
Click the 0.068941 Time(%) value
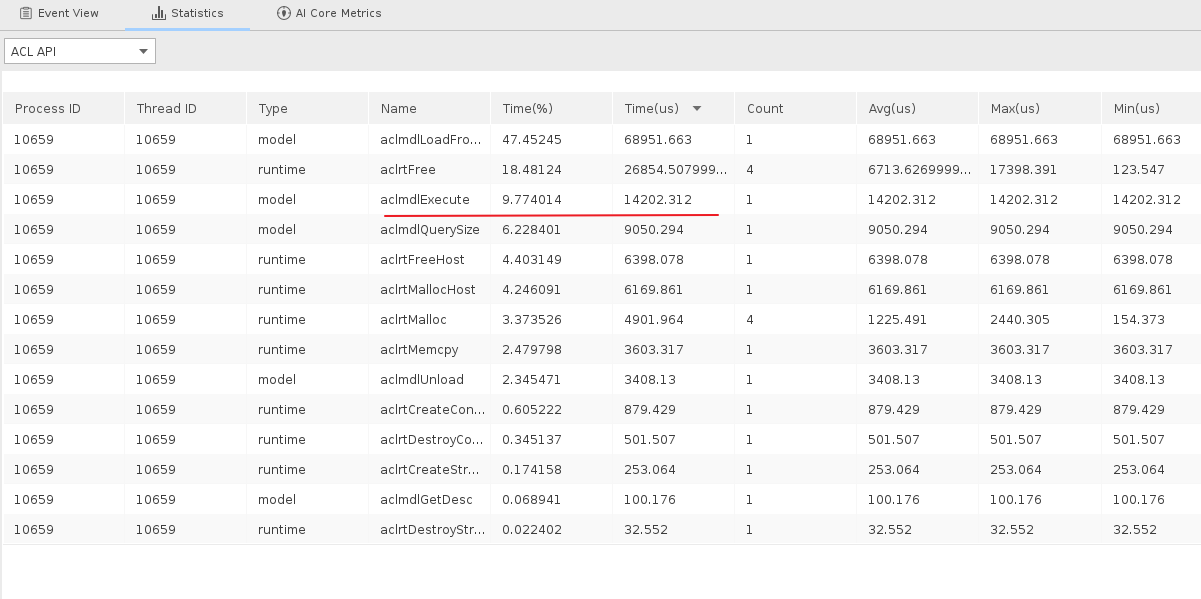[x=532, y=500]
